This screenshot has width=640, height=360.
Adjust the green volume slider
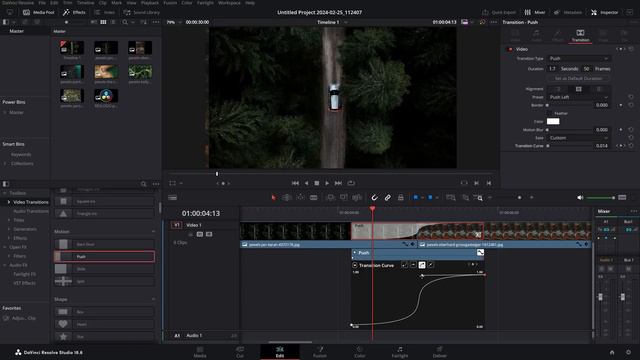click(600, 198)
